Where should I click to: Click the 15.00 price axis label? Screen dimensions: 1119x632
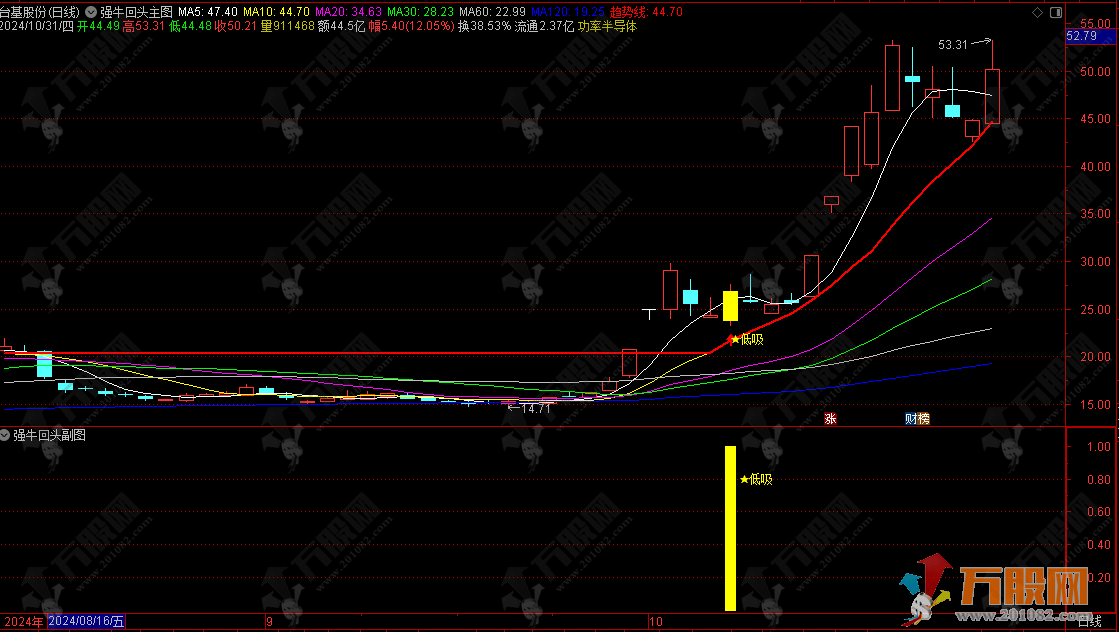click(x=1095, y=404)
